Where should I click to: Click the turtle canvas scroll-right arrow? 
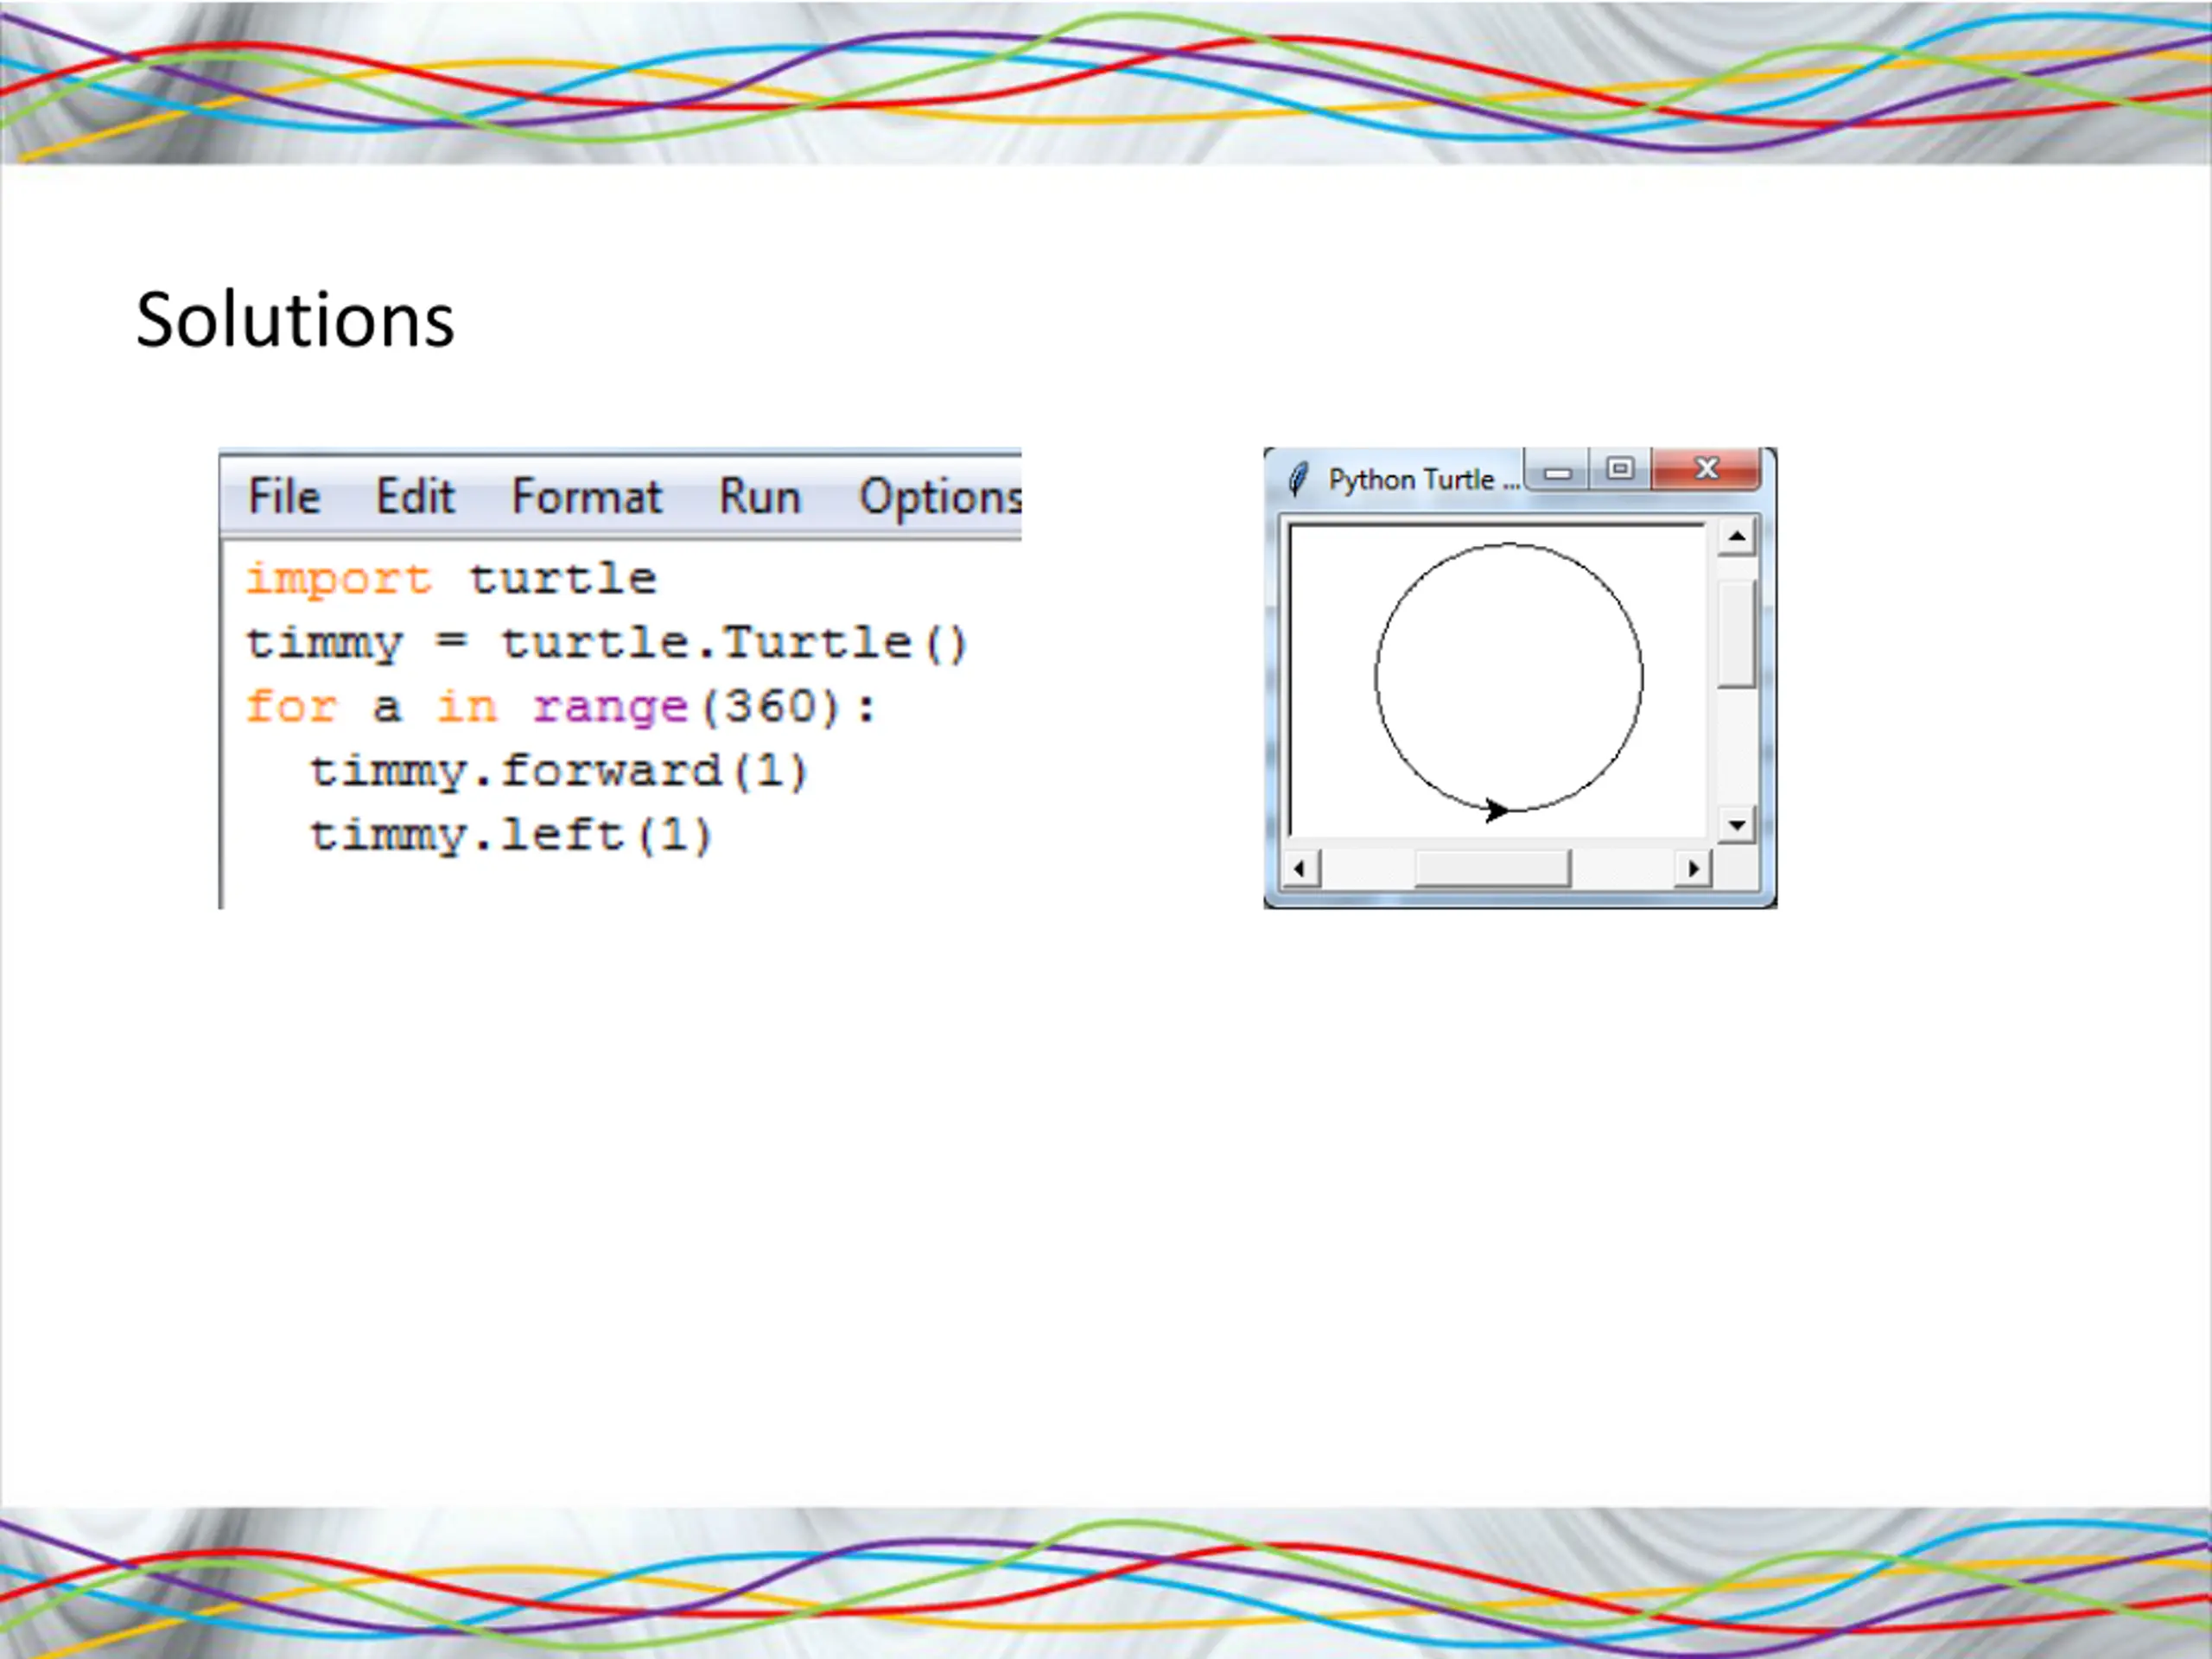click(x=1693, y=868)
